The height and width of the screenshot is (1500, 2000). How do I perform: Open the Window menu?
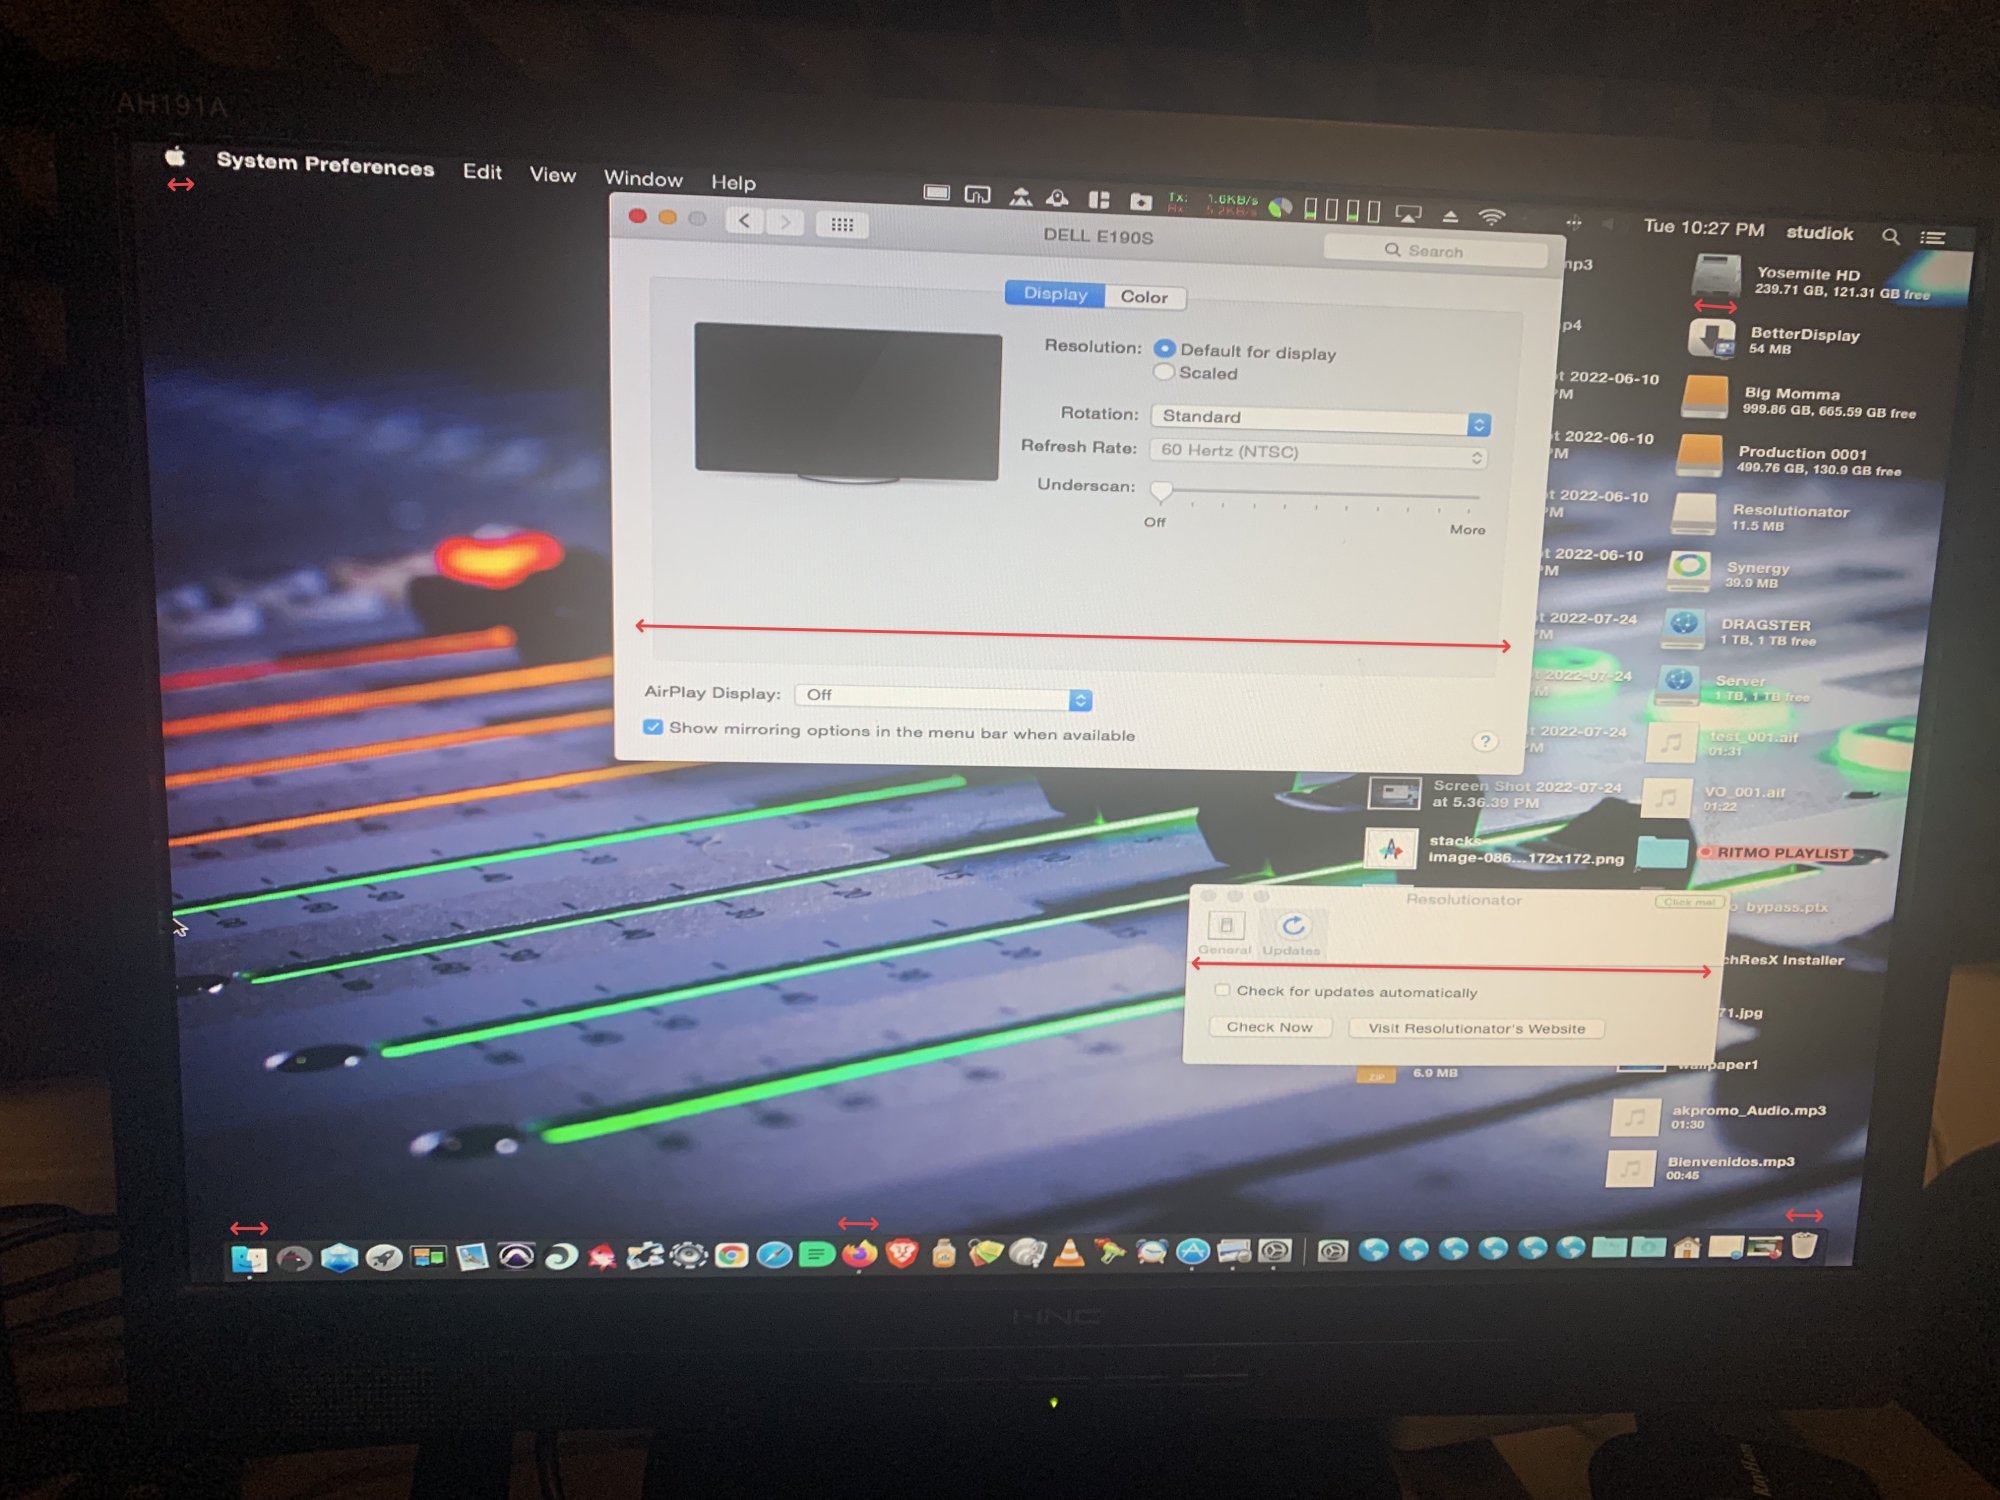tap(642, 179)
